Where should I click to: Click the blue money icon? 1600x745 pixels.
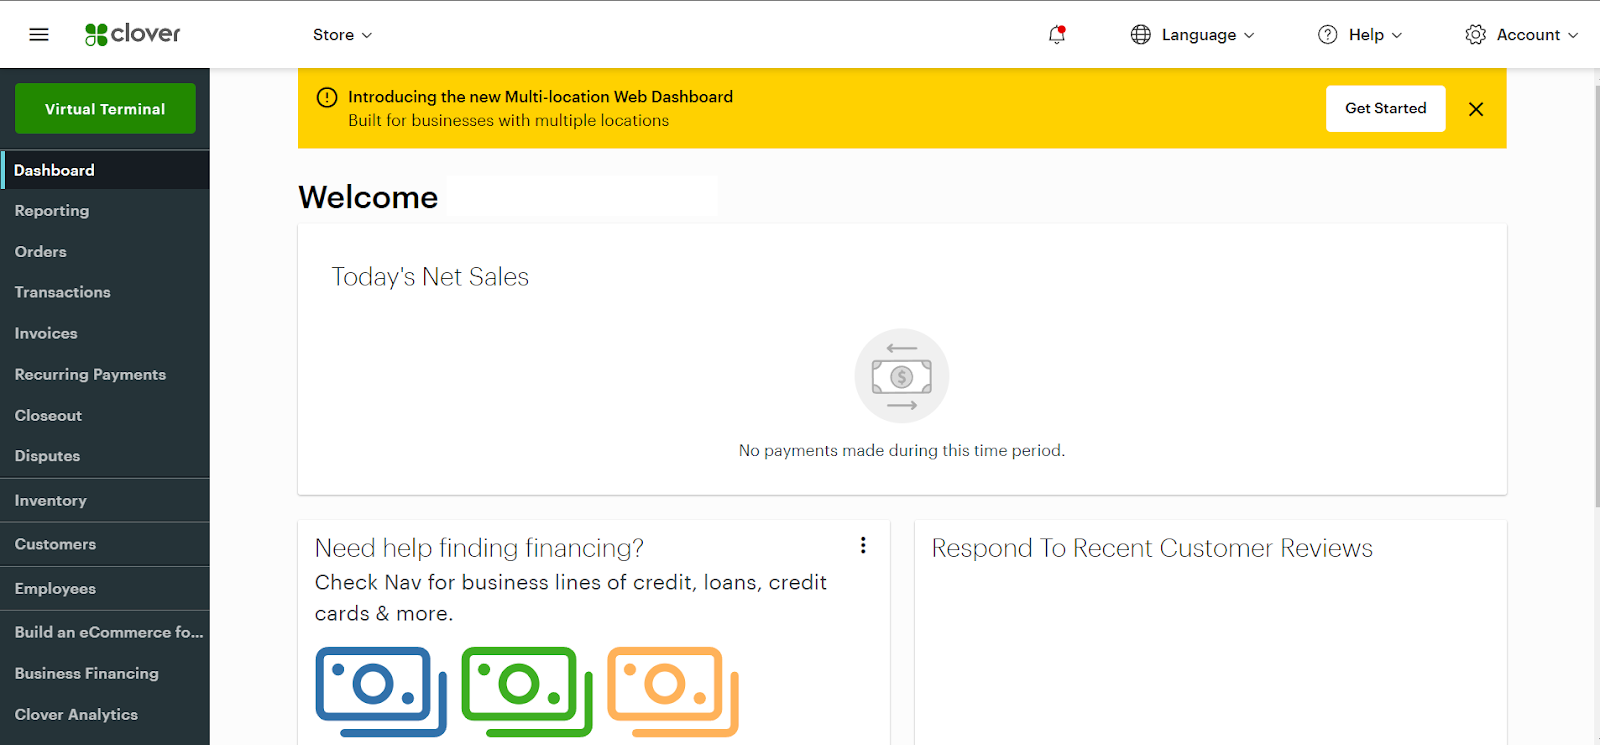pyautogui.click(x=381, y=692)
